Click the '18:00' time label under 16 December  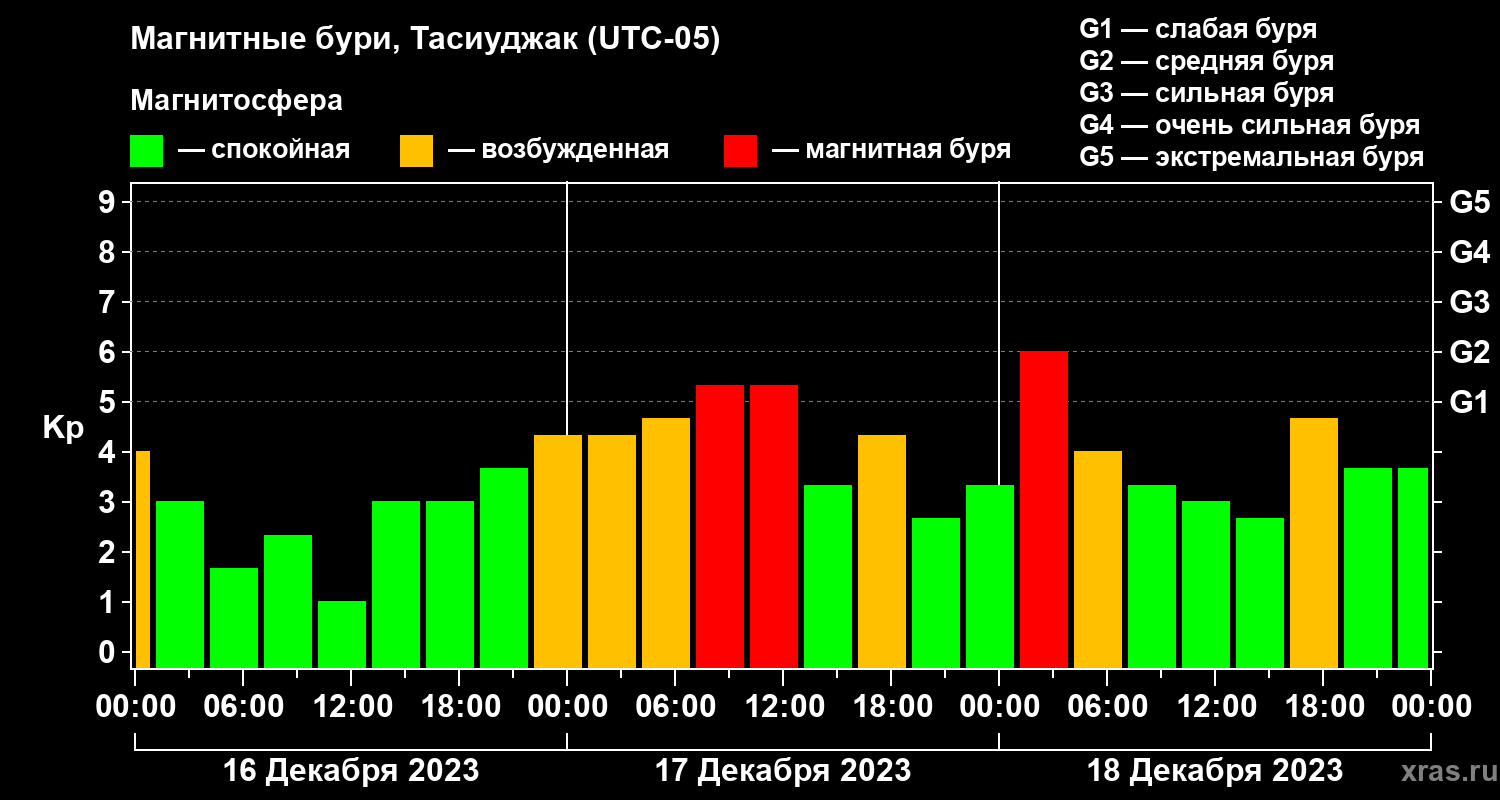pos(459,706)
